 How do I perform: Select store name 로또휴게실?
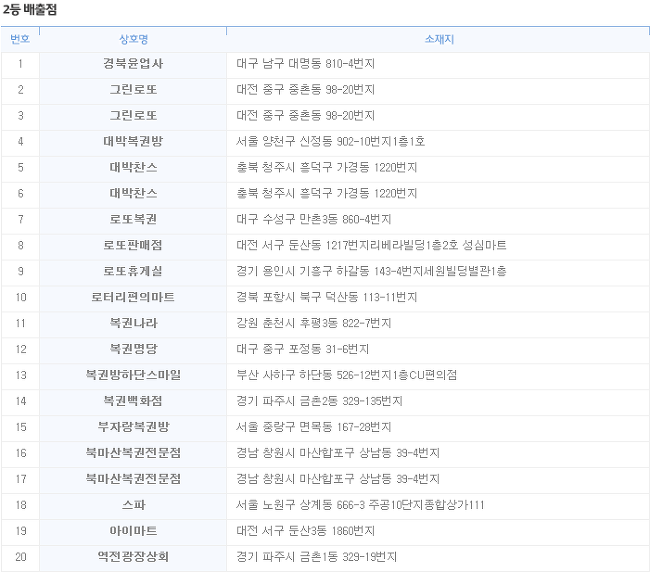click(x=133, y=271)
